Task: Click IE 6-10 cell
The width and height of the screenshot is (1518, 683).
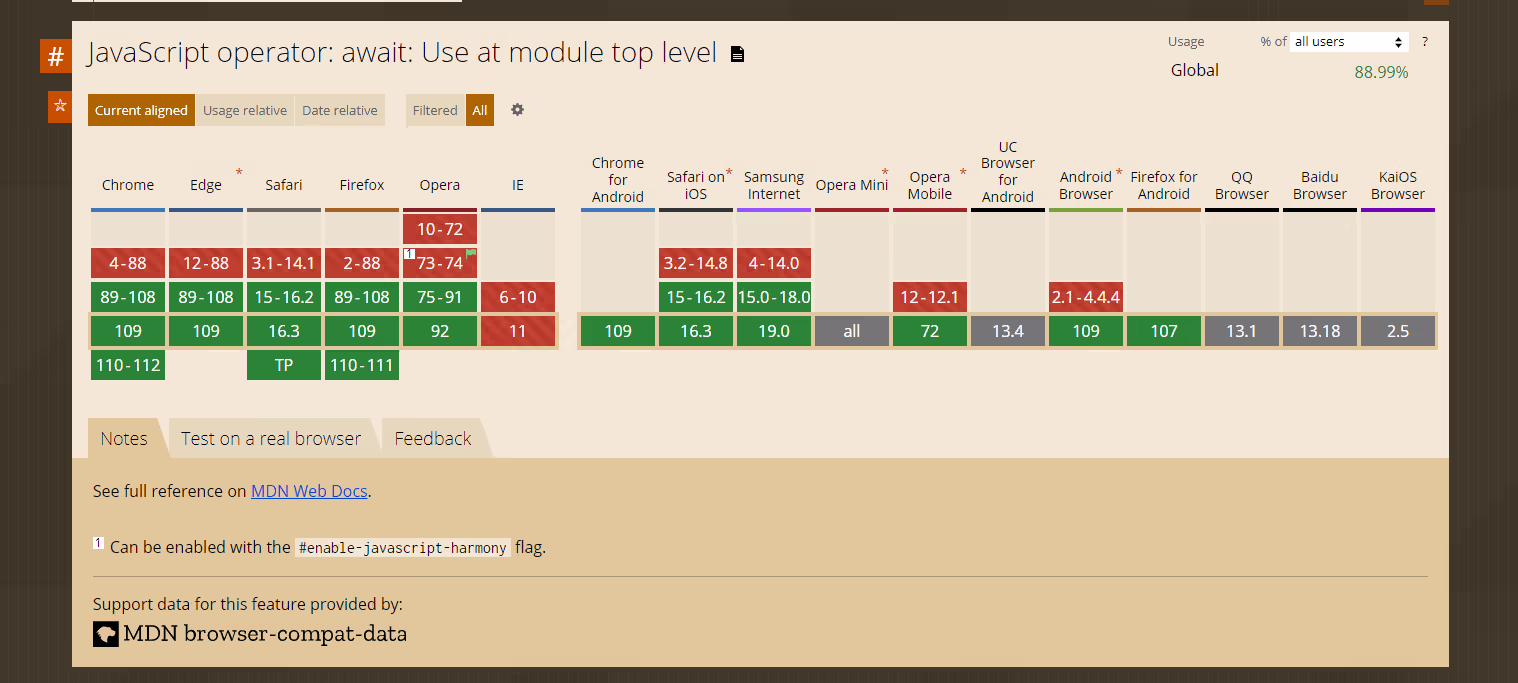Action: coord(518,297)
